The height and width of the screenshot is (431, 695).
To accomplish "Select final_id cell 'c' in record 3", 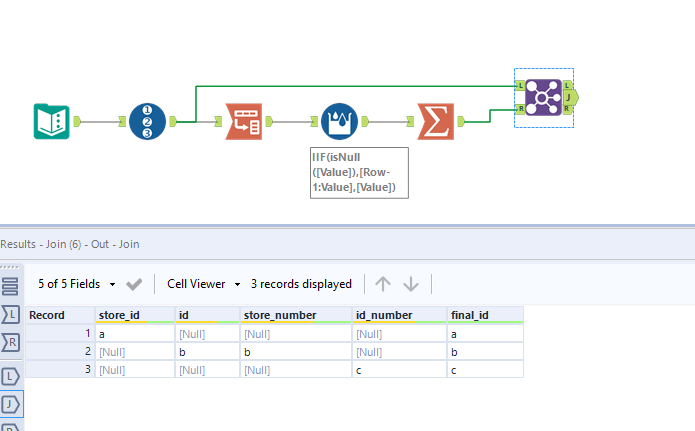I will click(485, 370).
